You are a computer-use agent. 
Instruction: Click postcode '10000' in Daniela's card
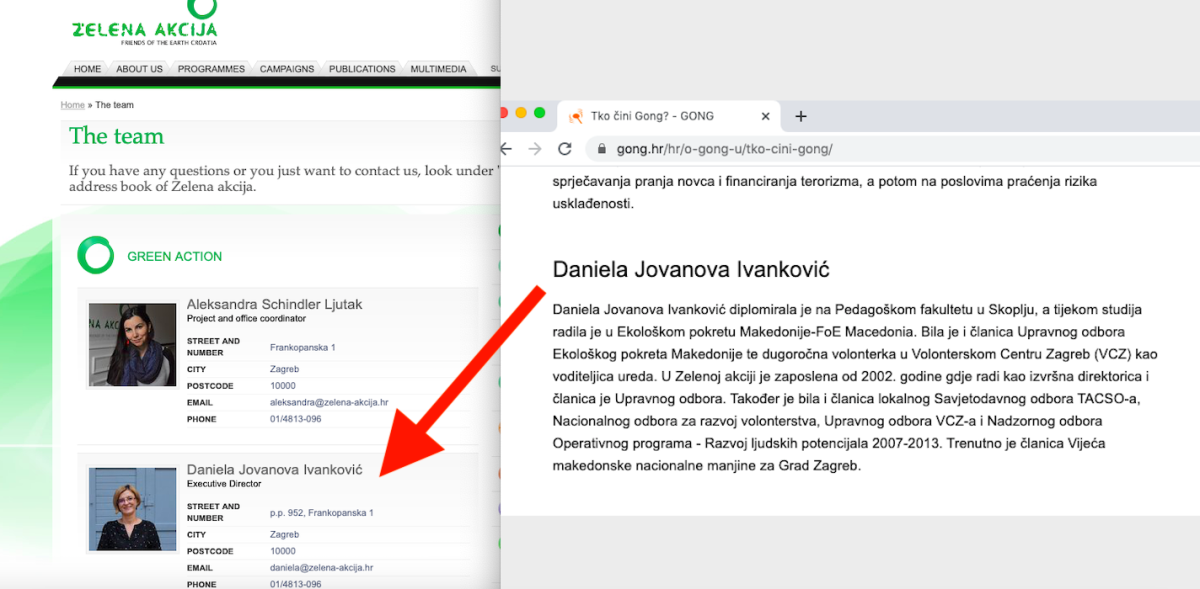pos(283,551)
